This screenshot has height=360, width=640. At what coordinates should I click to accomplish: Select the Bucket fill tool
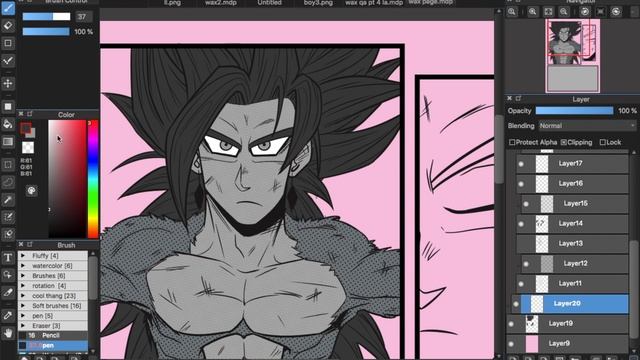click(8, 124)
